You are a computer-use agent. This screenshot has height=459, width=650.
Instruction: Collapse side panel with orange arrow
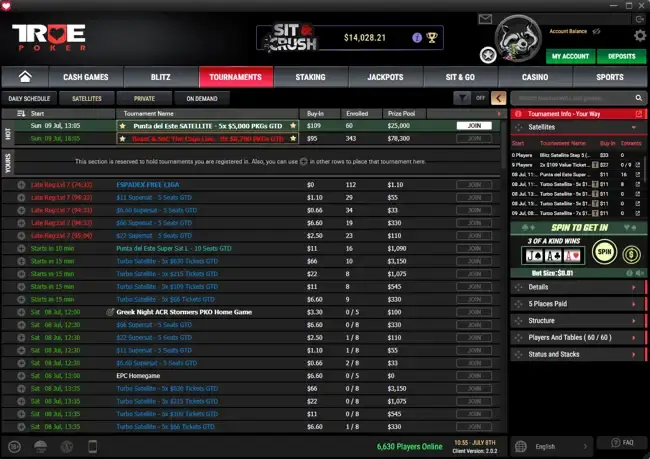pyautogui.click(x=499, y=98)
